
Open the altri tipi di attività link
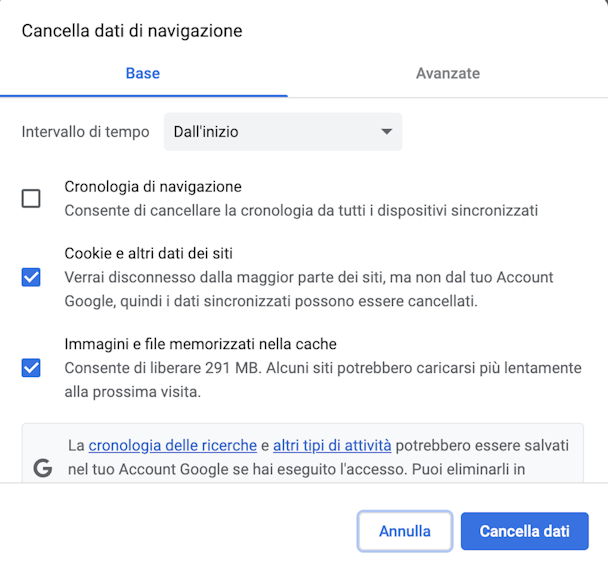click(x=332, y=445)
